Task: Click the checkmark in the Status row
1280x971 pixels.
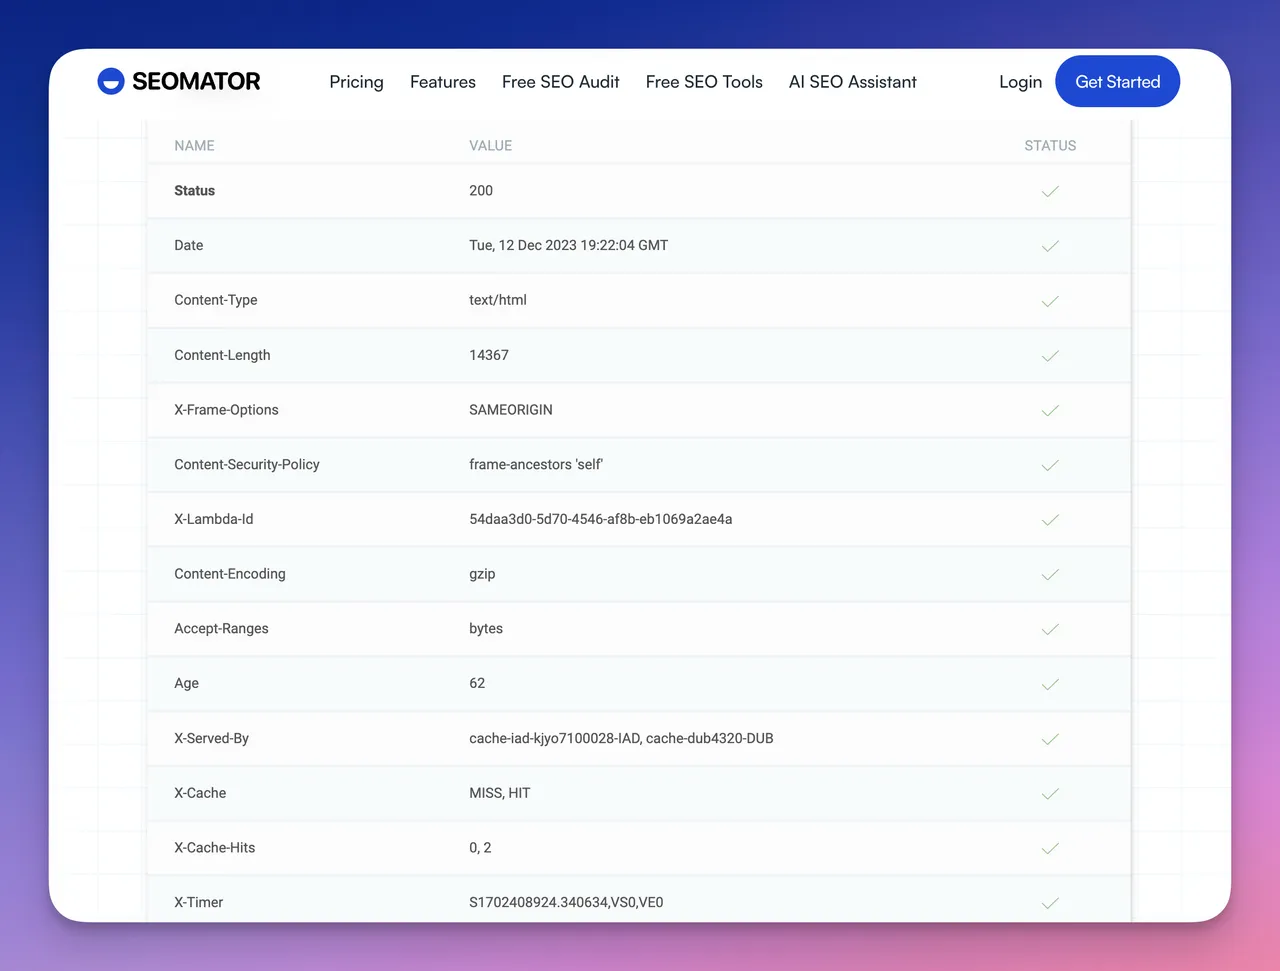Action: (1050, 191)
